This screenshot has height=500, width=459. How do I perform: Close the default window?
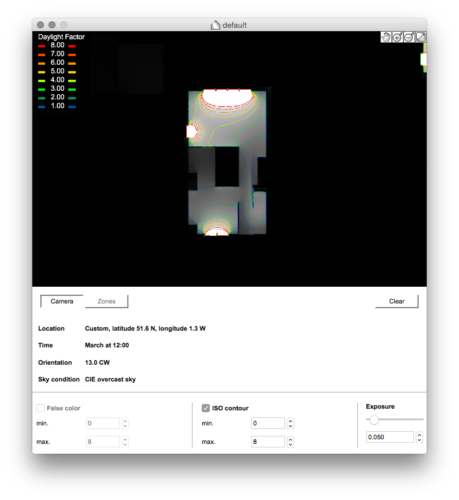pos(41,25)
